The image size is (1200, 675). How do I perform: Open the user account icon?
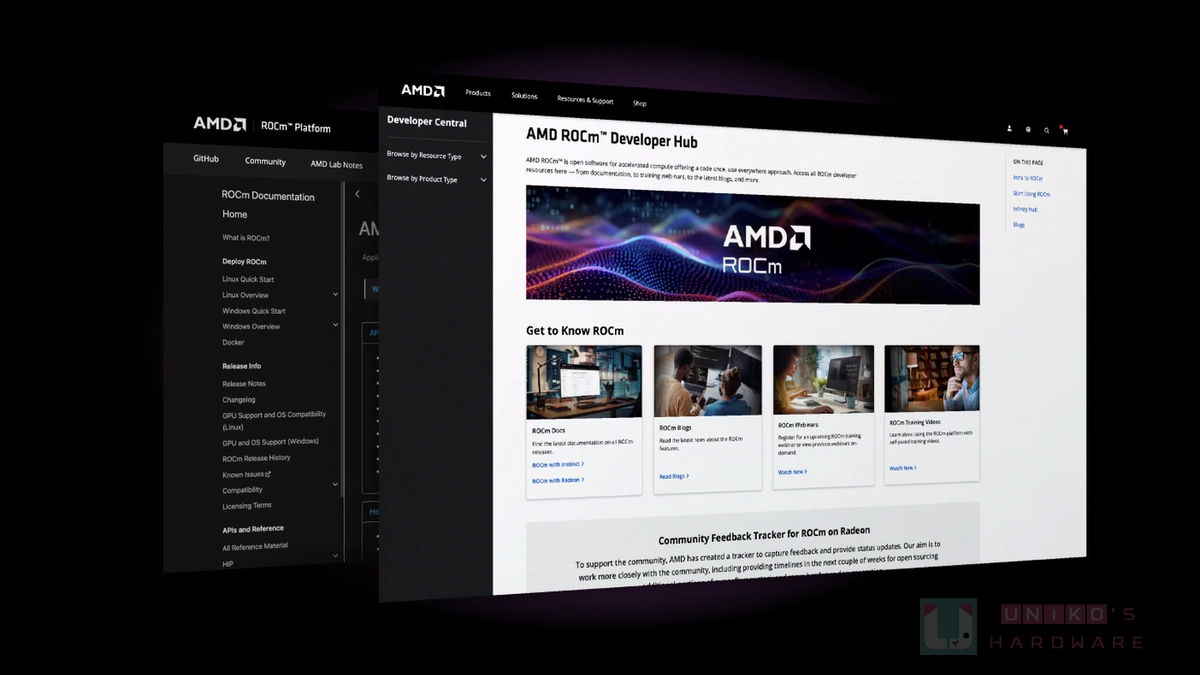[x=1009, y=128]
